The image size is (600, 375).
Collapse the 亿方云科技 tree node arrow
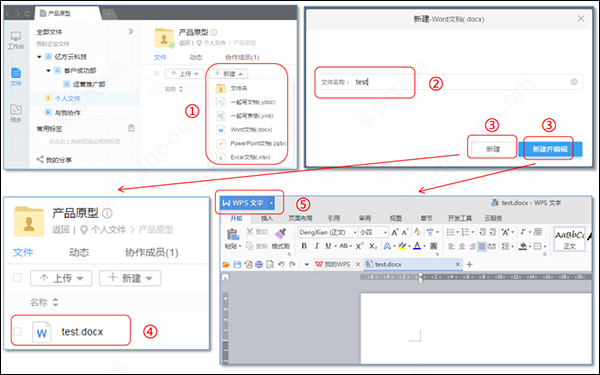pos(39,57)
